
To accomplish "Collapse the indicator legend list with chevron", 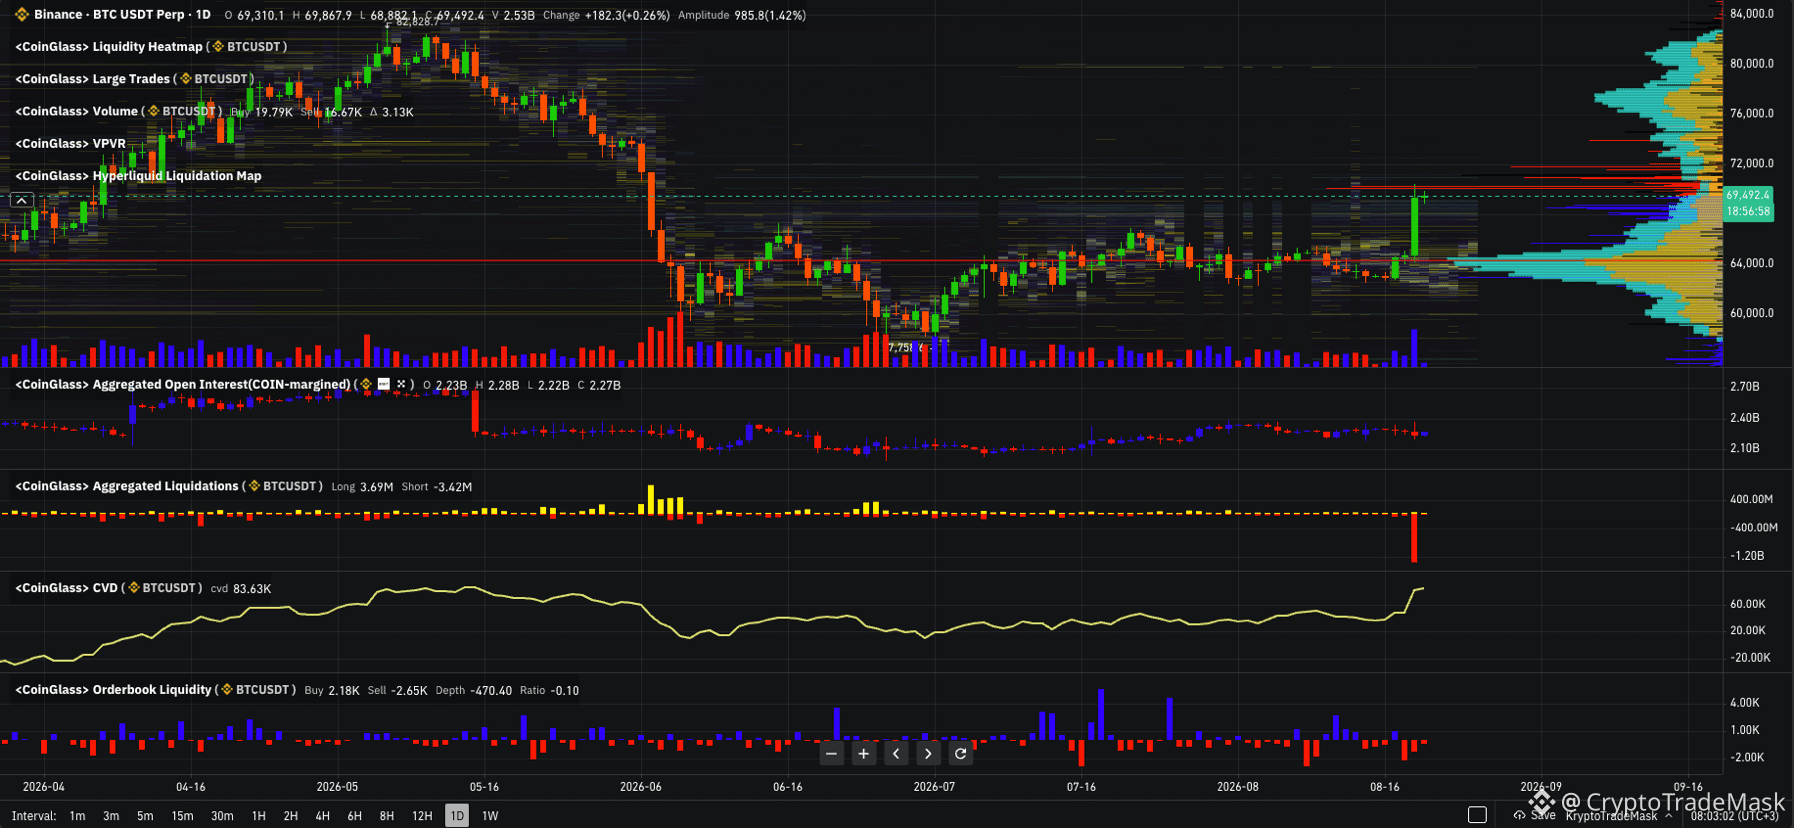I will click(21, 200).
